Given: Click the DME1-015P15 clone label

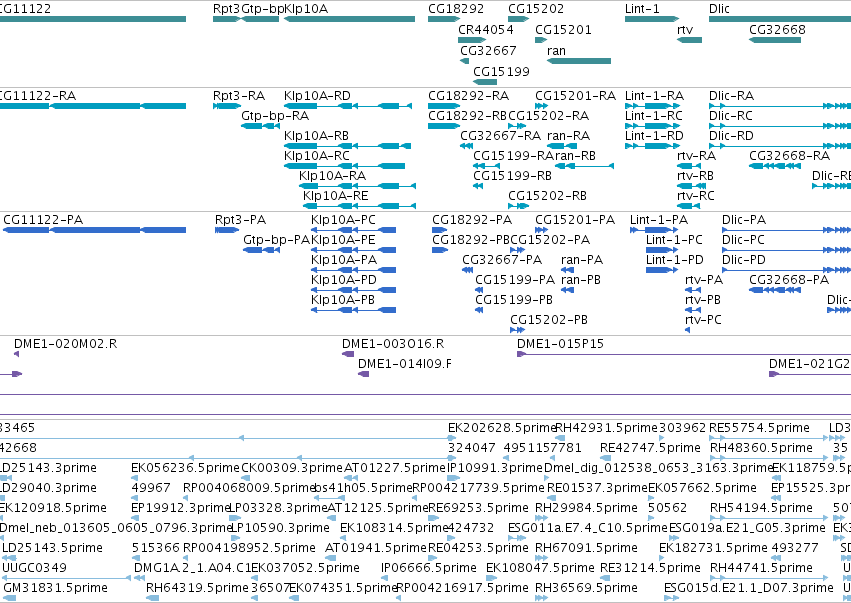Looking at the screenshot, I should click(560, 344).
